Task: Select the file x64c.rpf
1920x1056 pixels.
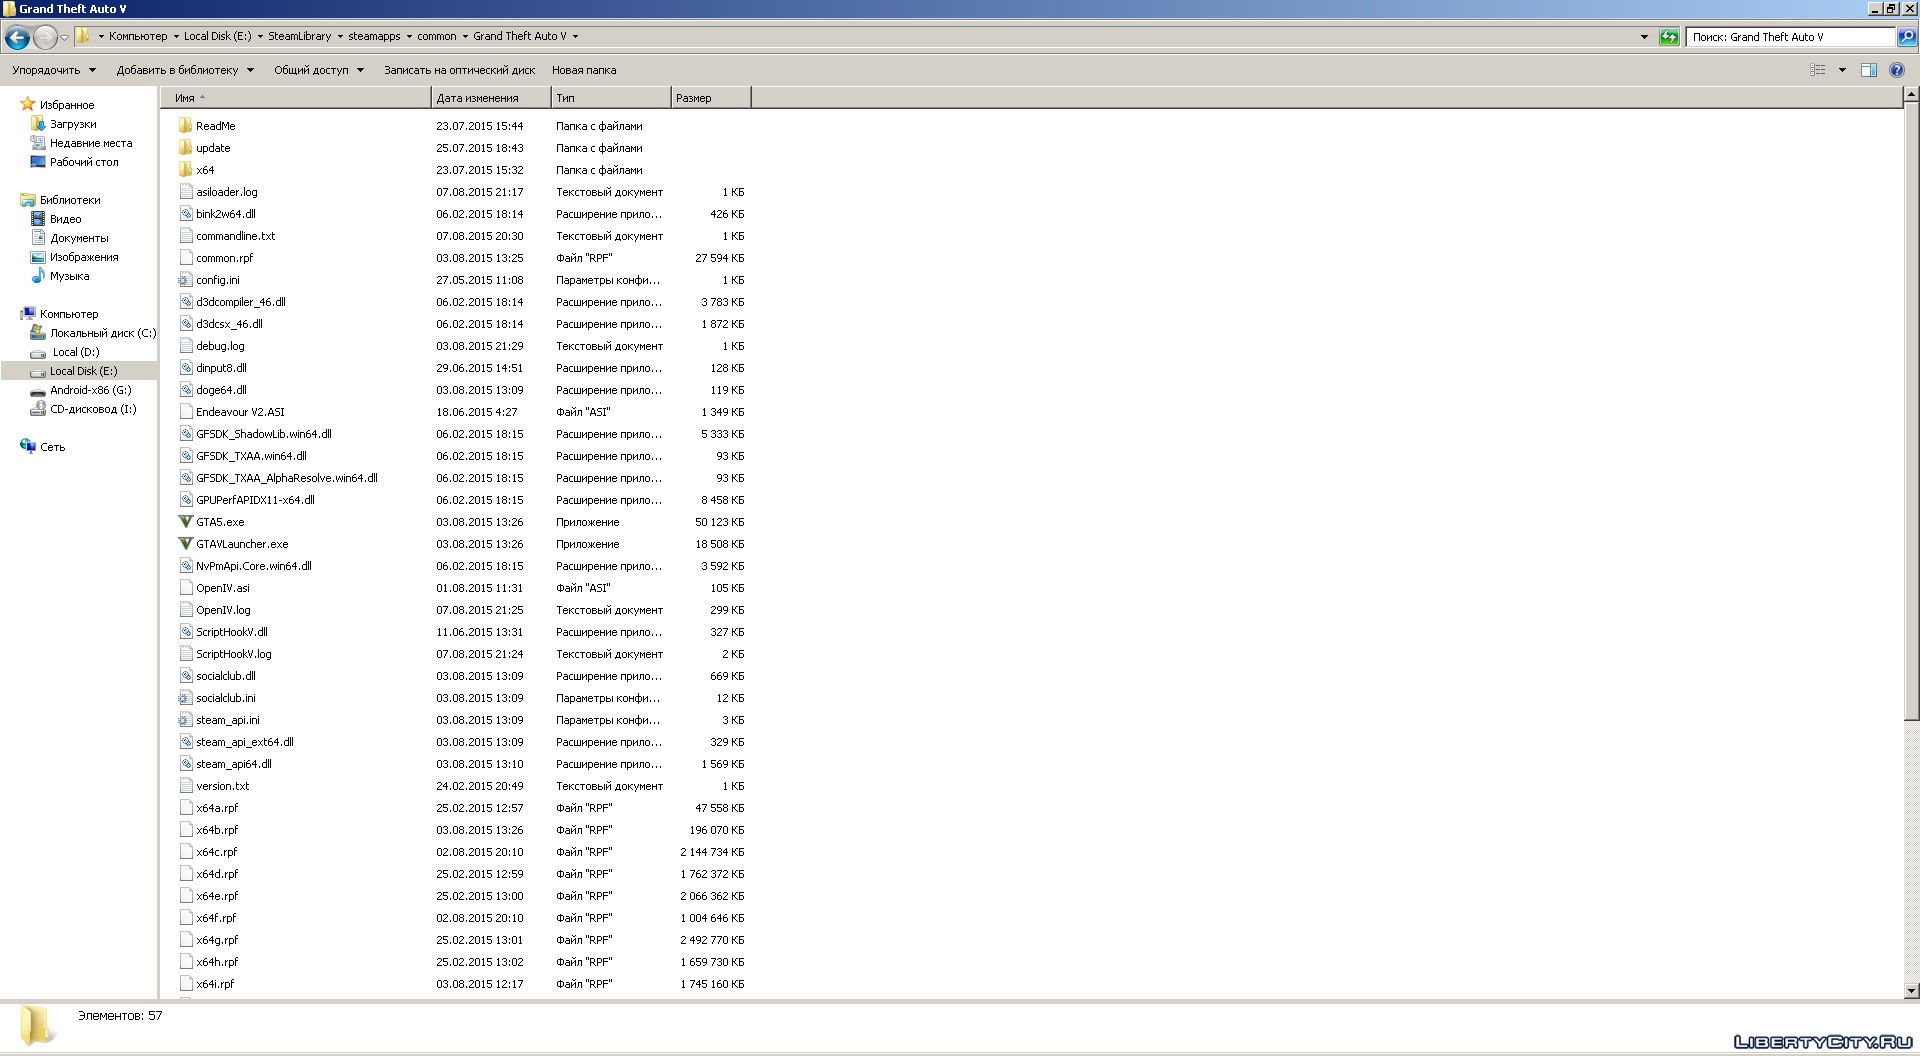Action: (217, 852)
